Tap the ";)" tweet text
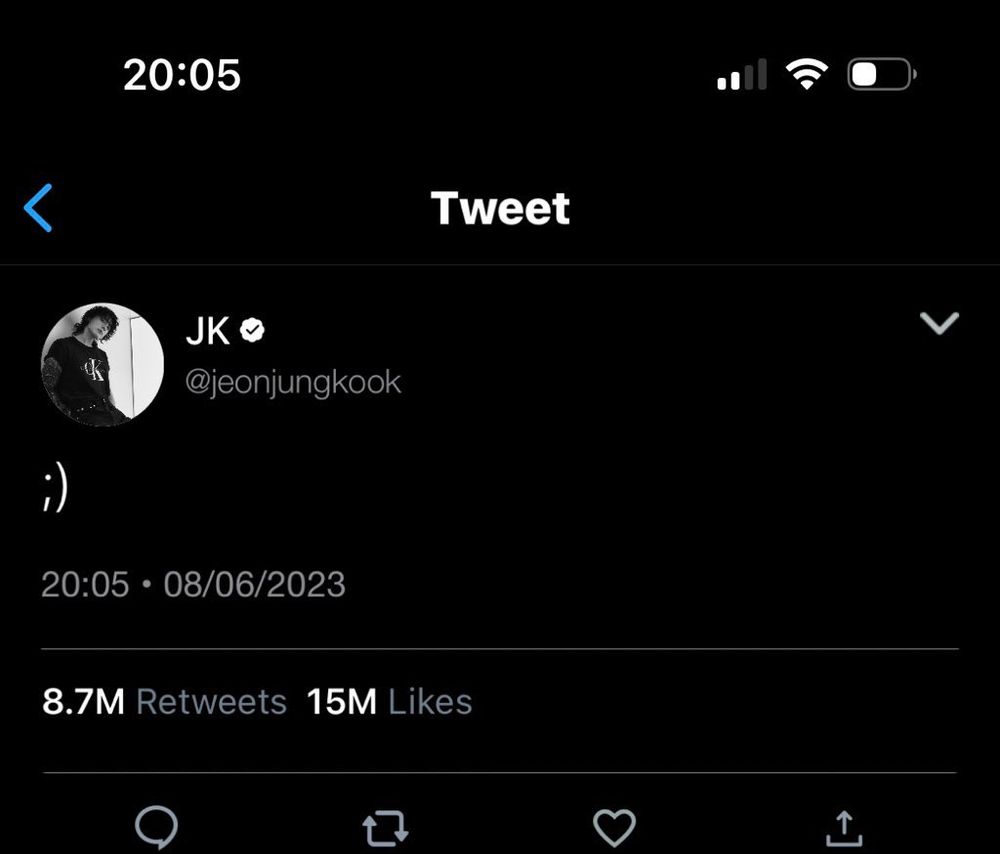The height and width of the screenshot is (854, 1000). coord(55,492)
